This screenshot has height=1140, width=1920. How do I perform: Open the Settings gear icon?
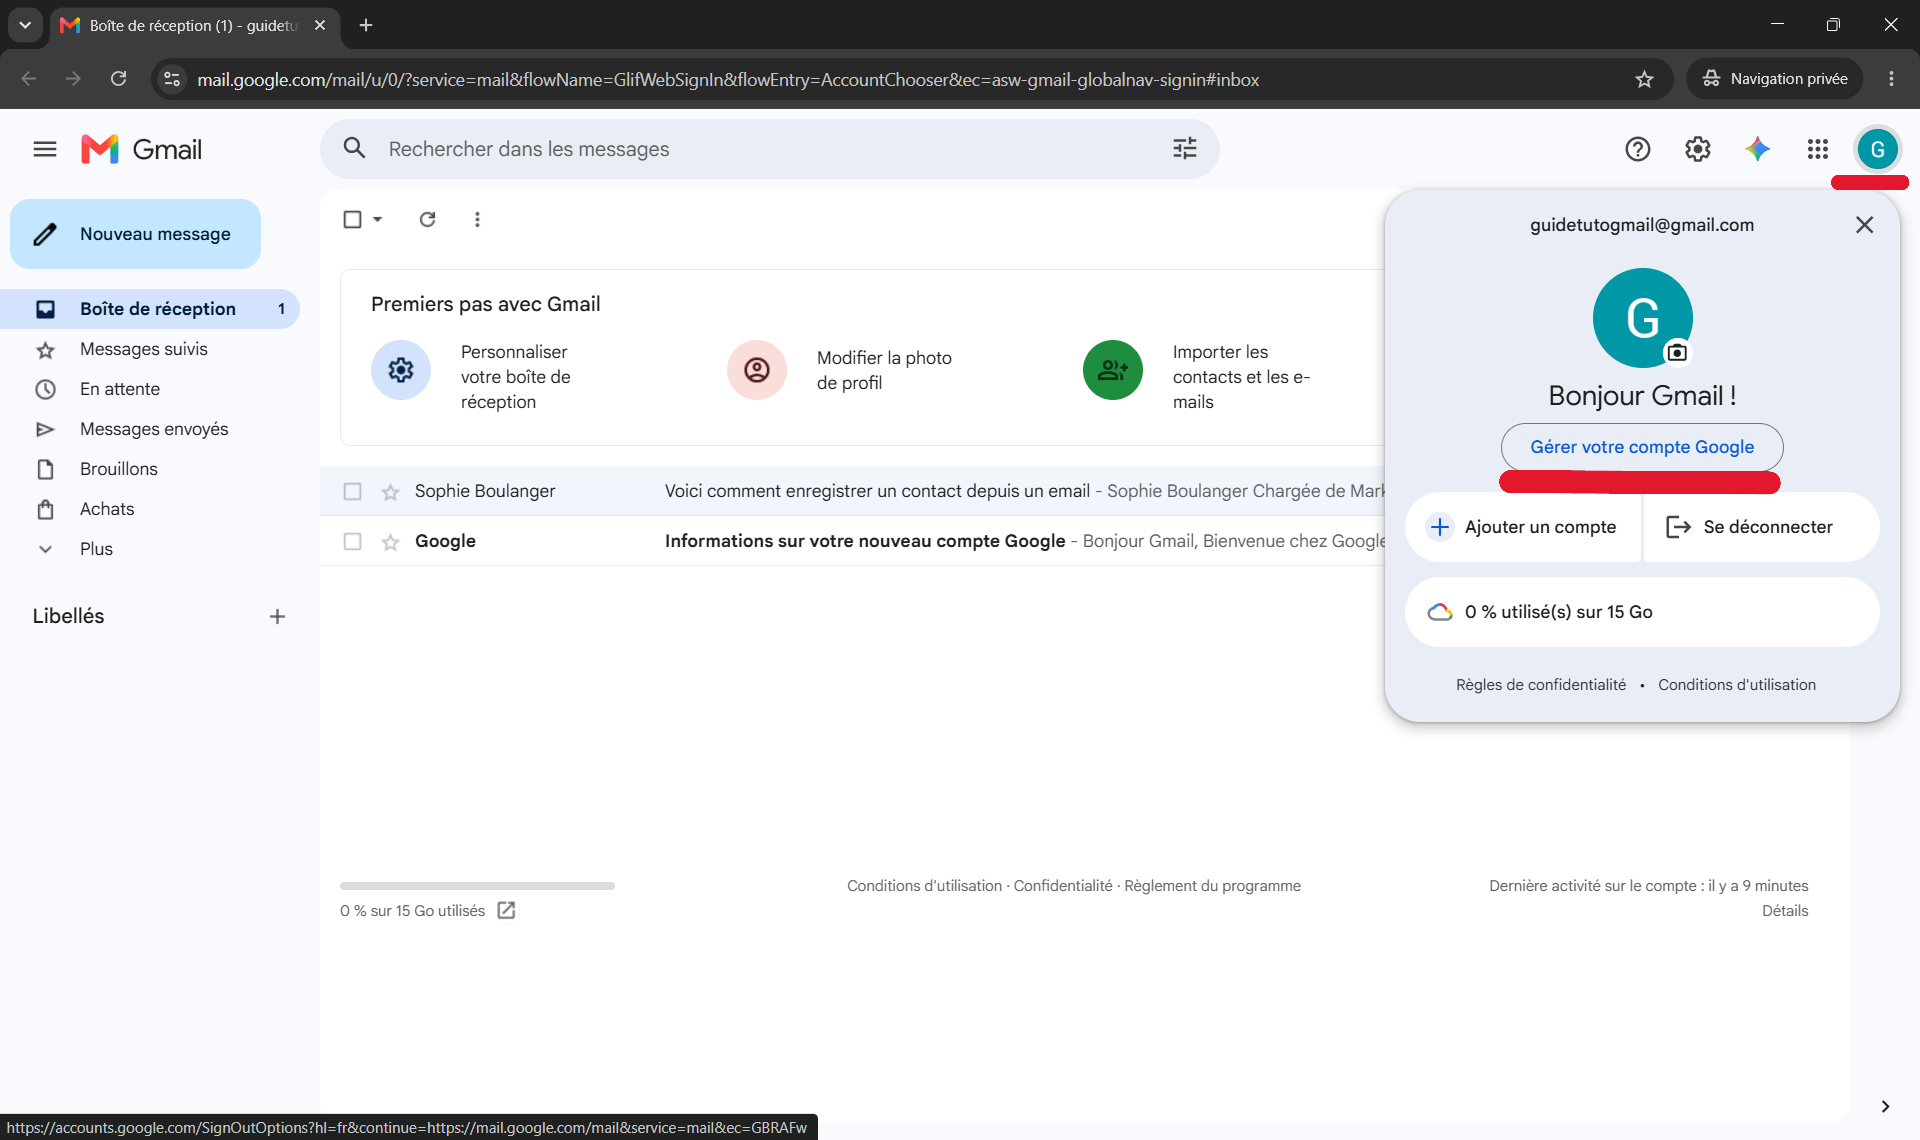(1697, 149)
